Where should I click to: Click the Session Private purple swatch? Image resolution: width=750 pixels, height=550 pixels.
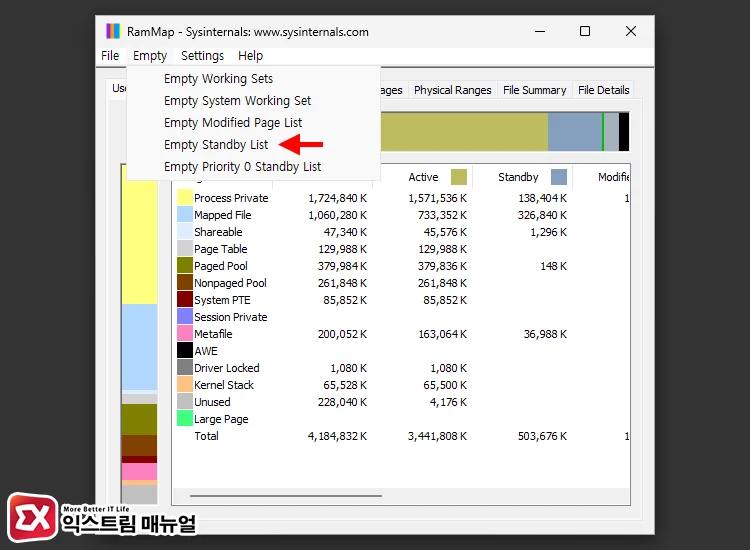(185, 317)
